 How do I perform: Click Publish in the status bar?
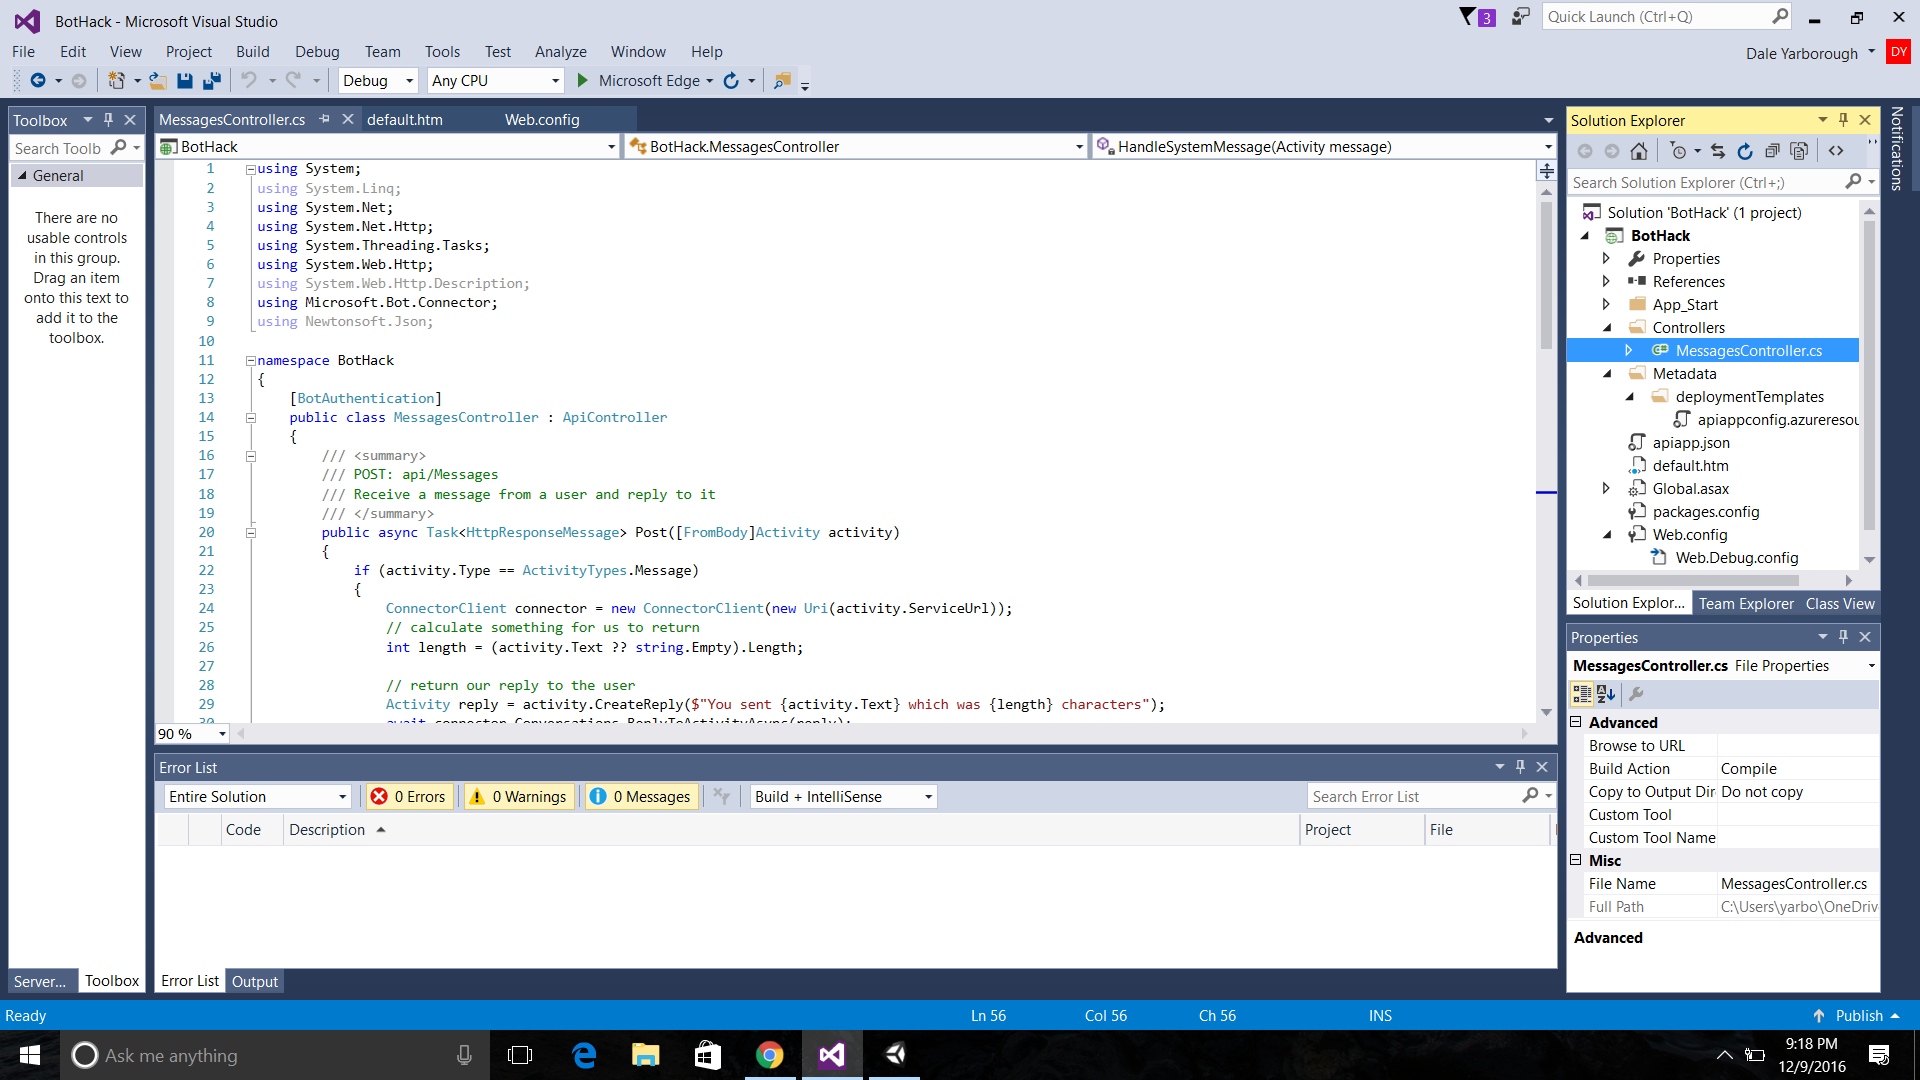[1858, 1016]
